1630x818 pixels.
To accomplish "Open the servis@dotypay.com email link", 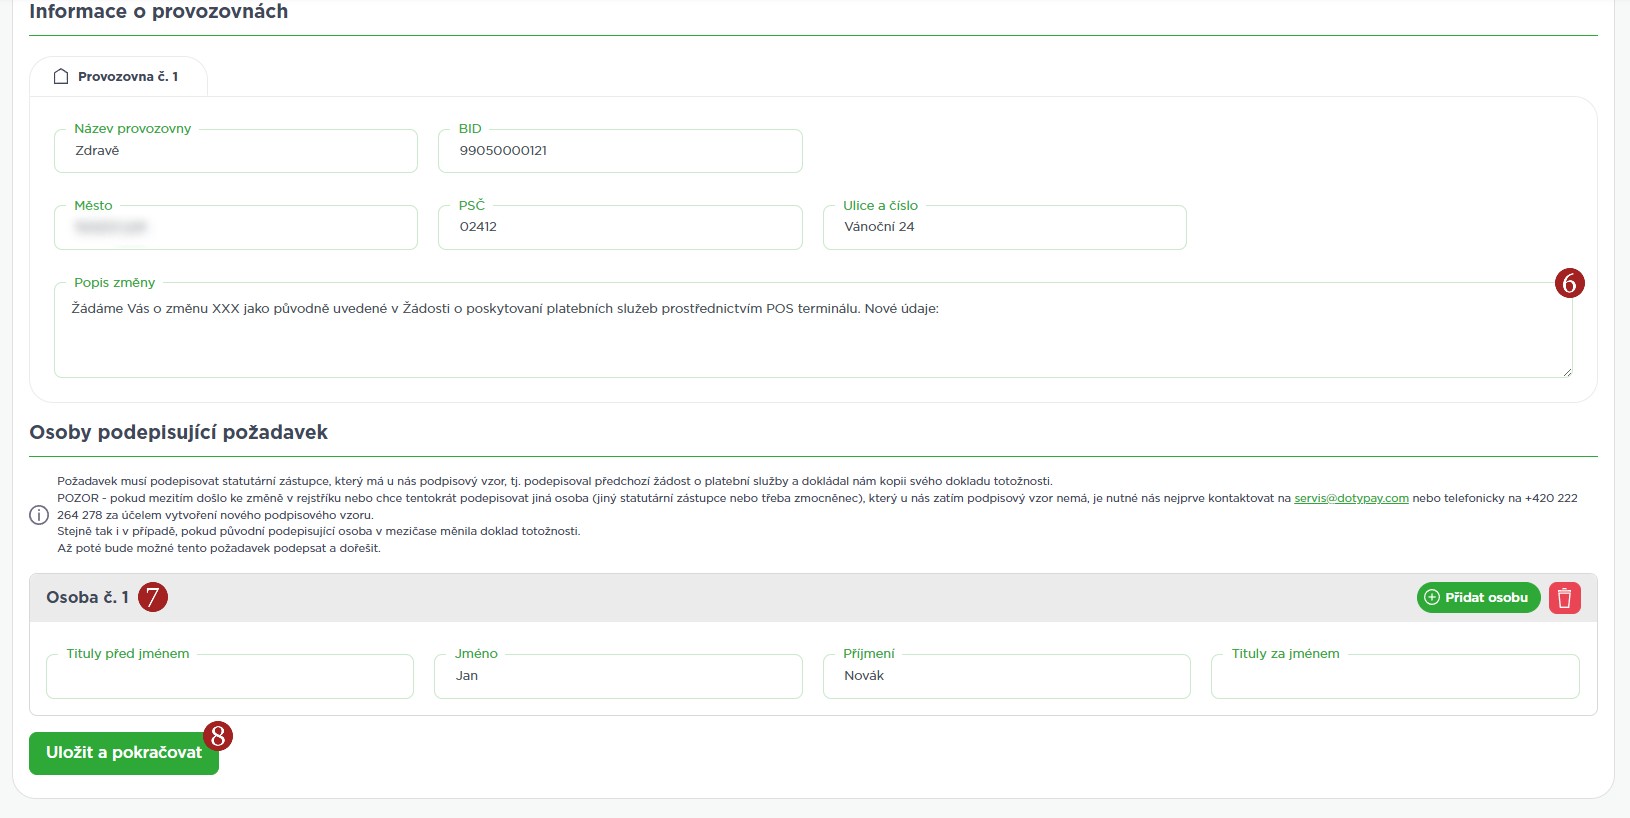I will tap(1351, 498).
